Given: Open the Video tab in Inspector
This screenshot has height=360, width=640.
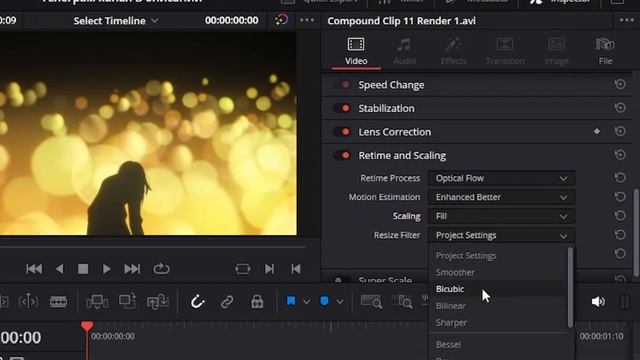Looking at the screenshot, I should (x=356, y=51).
